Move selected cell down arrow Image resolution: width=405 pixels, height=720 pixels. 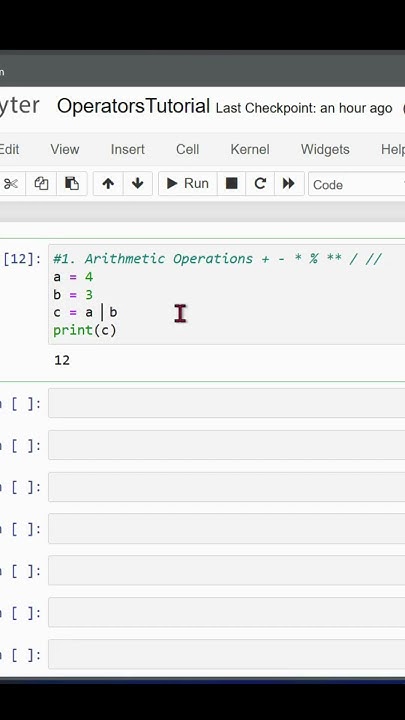click(137, 184)
